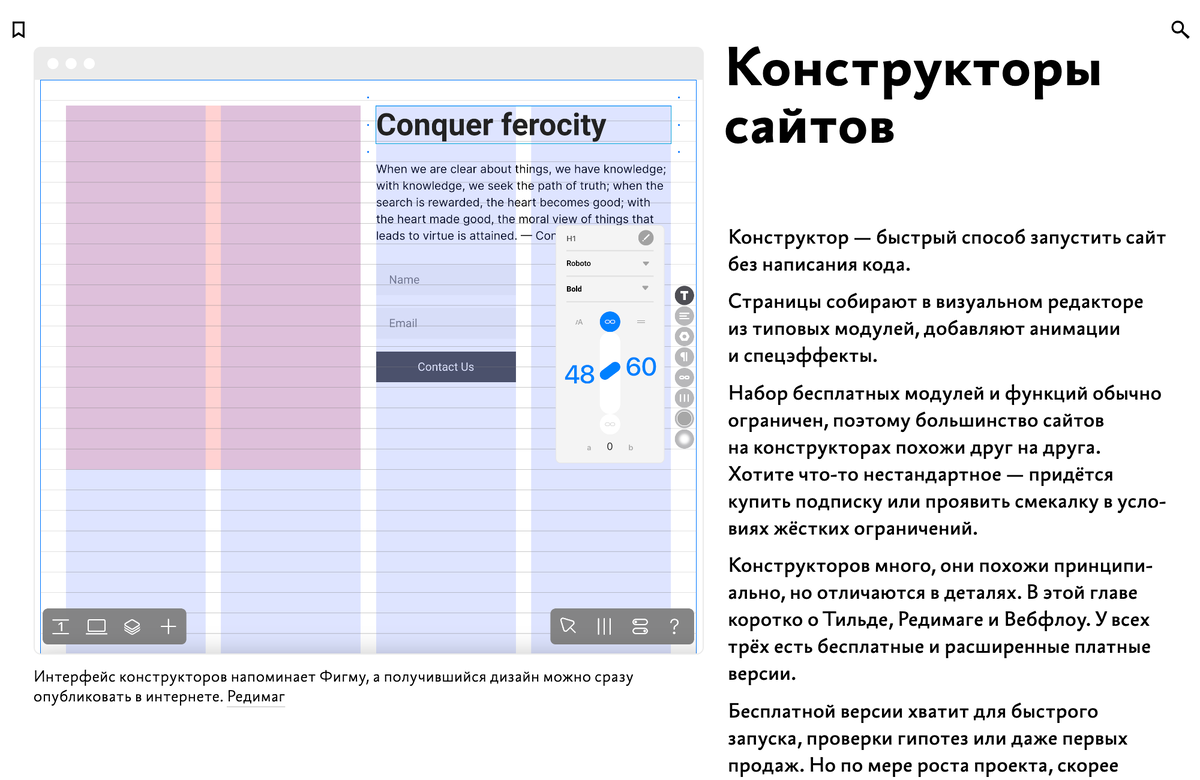This screenshot has width=1200, height=780.
Task: Click the paragraph mark icon in side strip
Action: [x=684, y=357]
